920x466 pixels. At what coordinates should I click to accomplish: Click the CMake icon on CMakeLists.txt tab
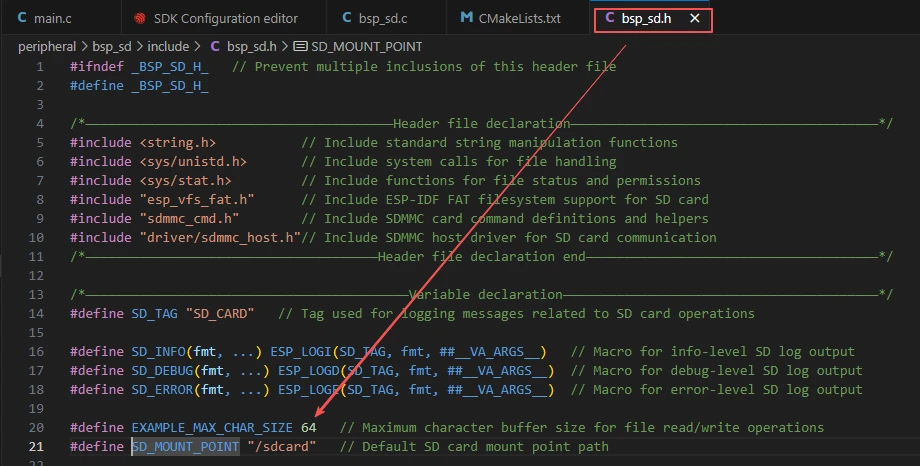467,18
